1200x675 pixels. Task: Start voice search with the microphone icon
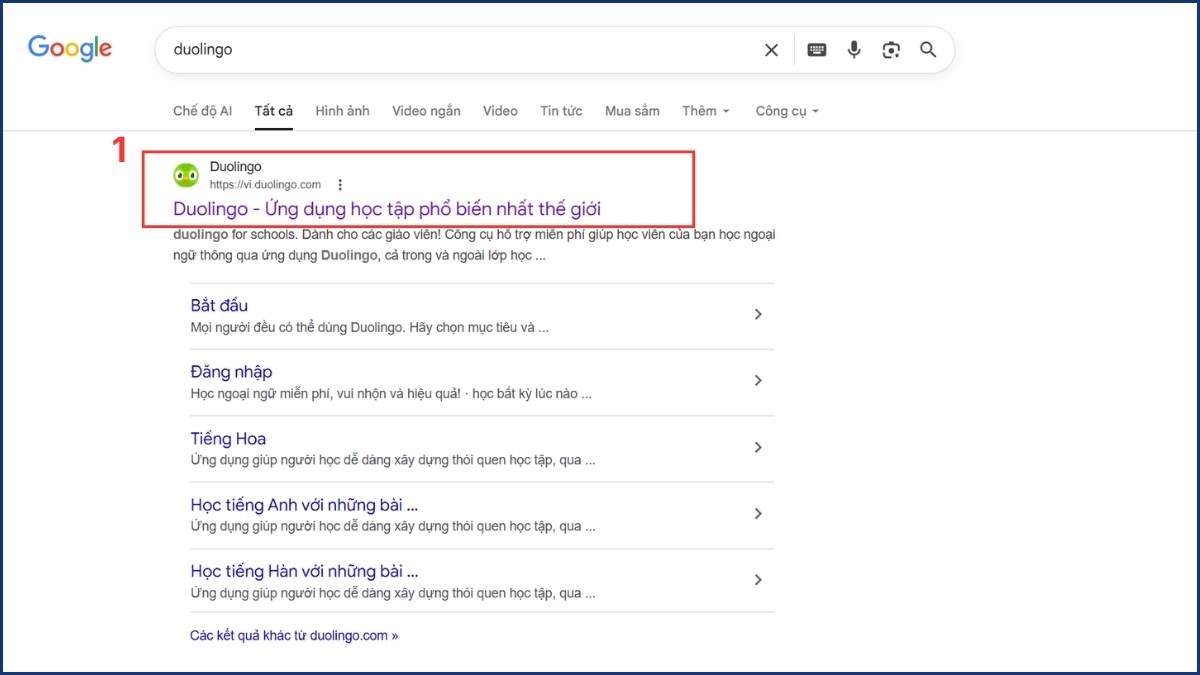854,50
